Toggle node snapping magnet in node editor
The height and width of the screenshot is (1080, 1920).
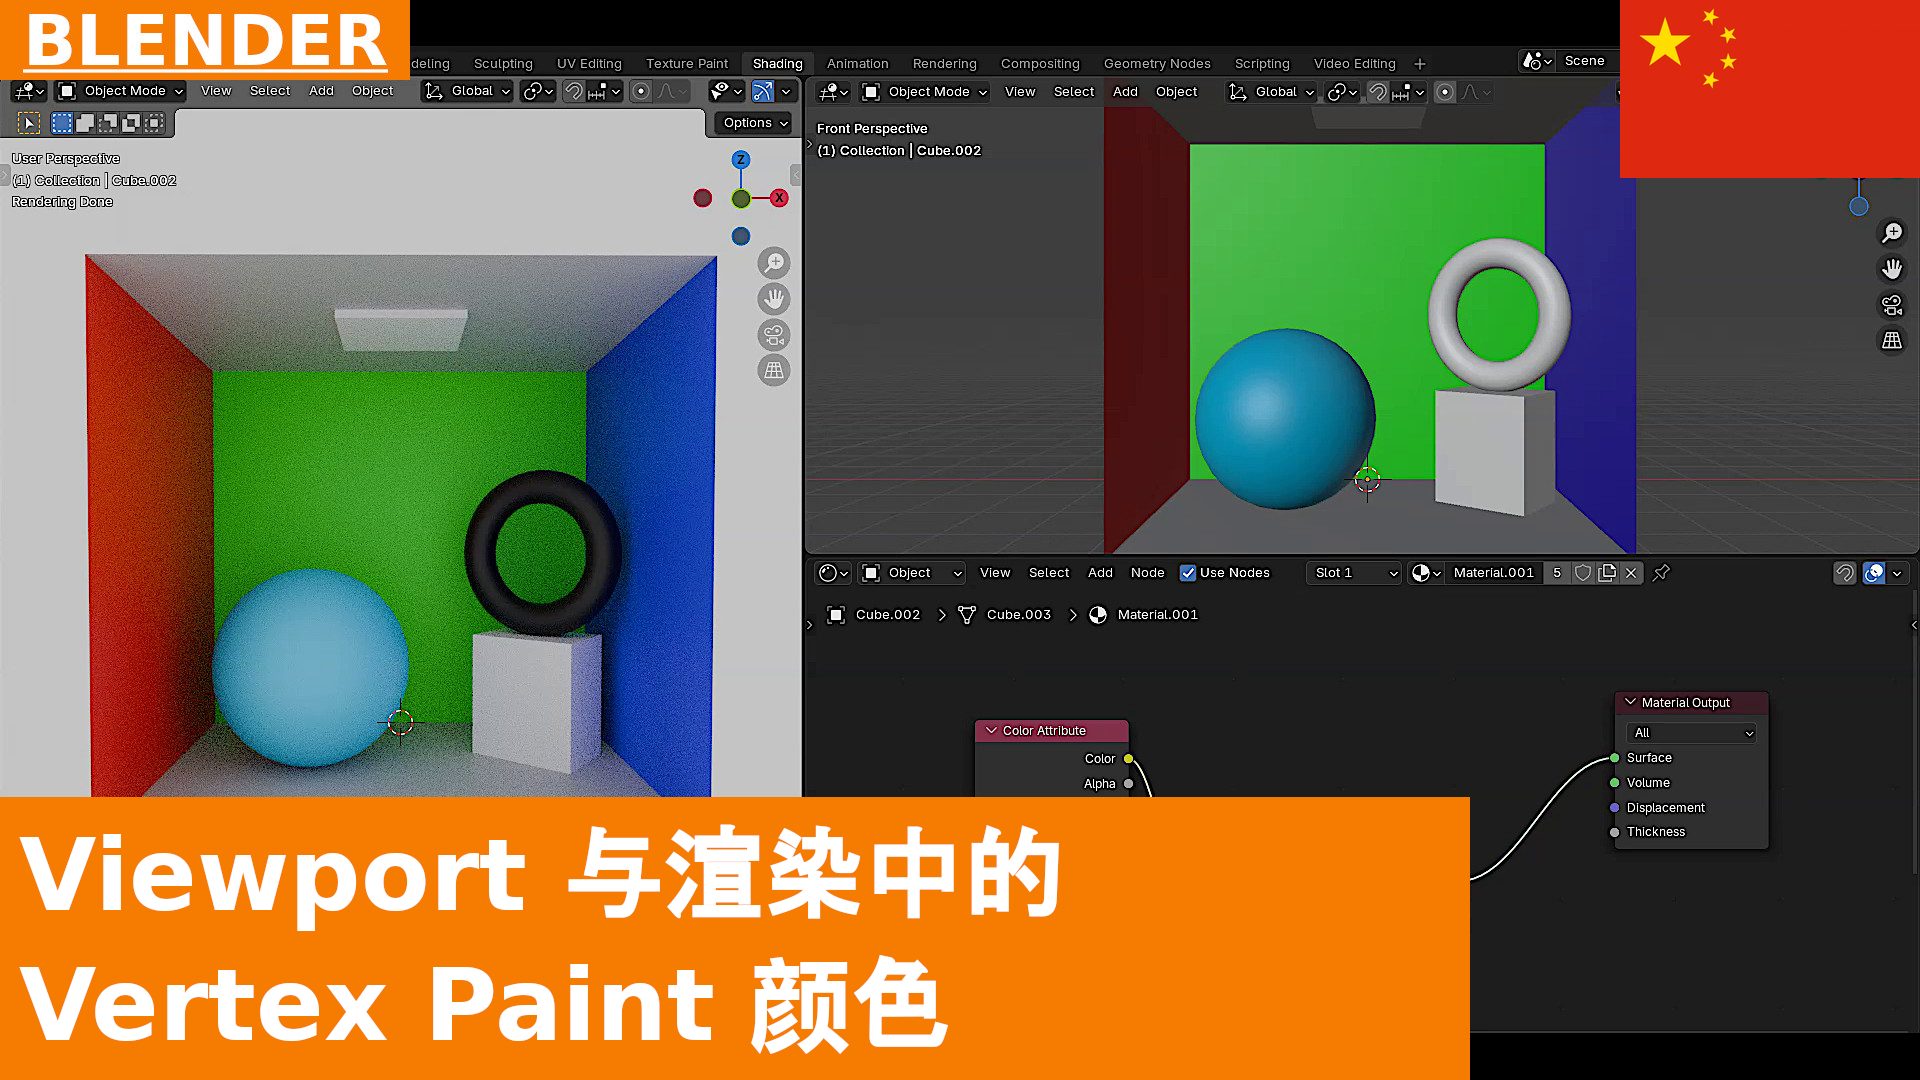[1845, 573]
